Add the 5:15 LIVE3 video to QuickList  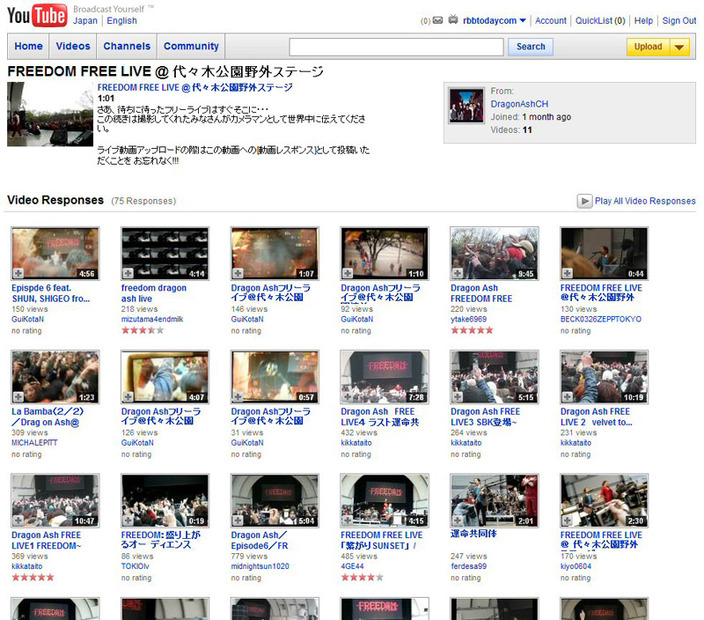pyautogui.click(x=457, y=397)
